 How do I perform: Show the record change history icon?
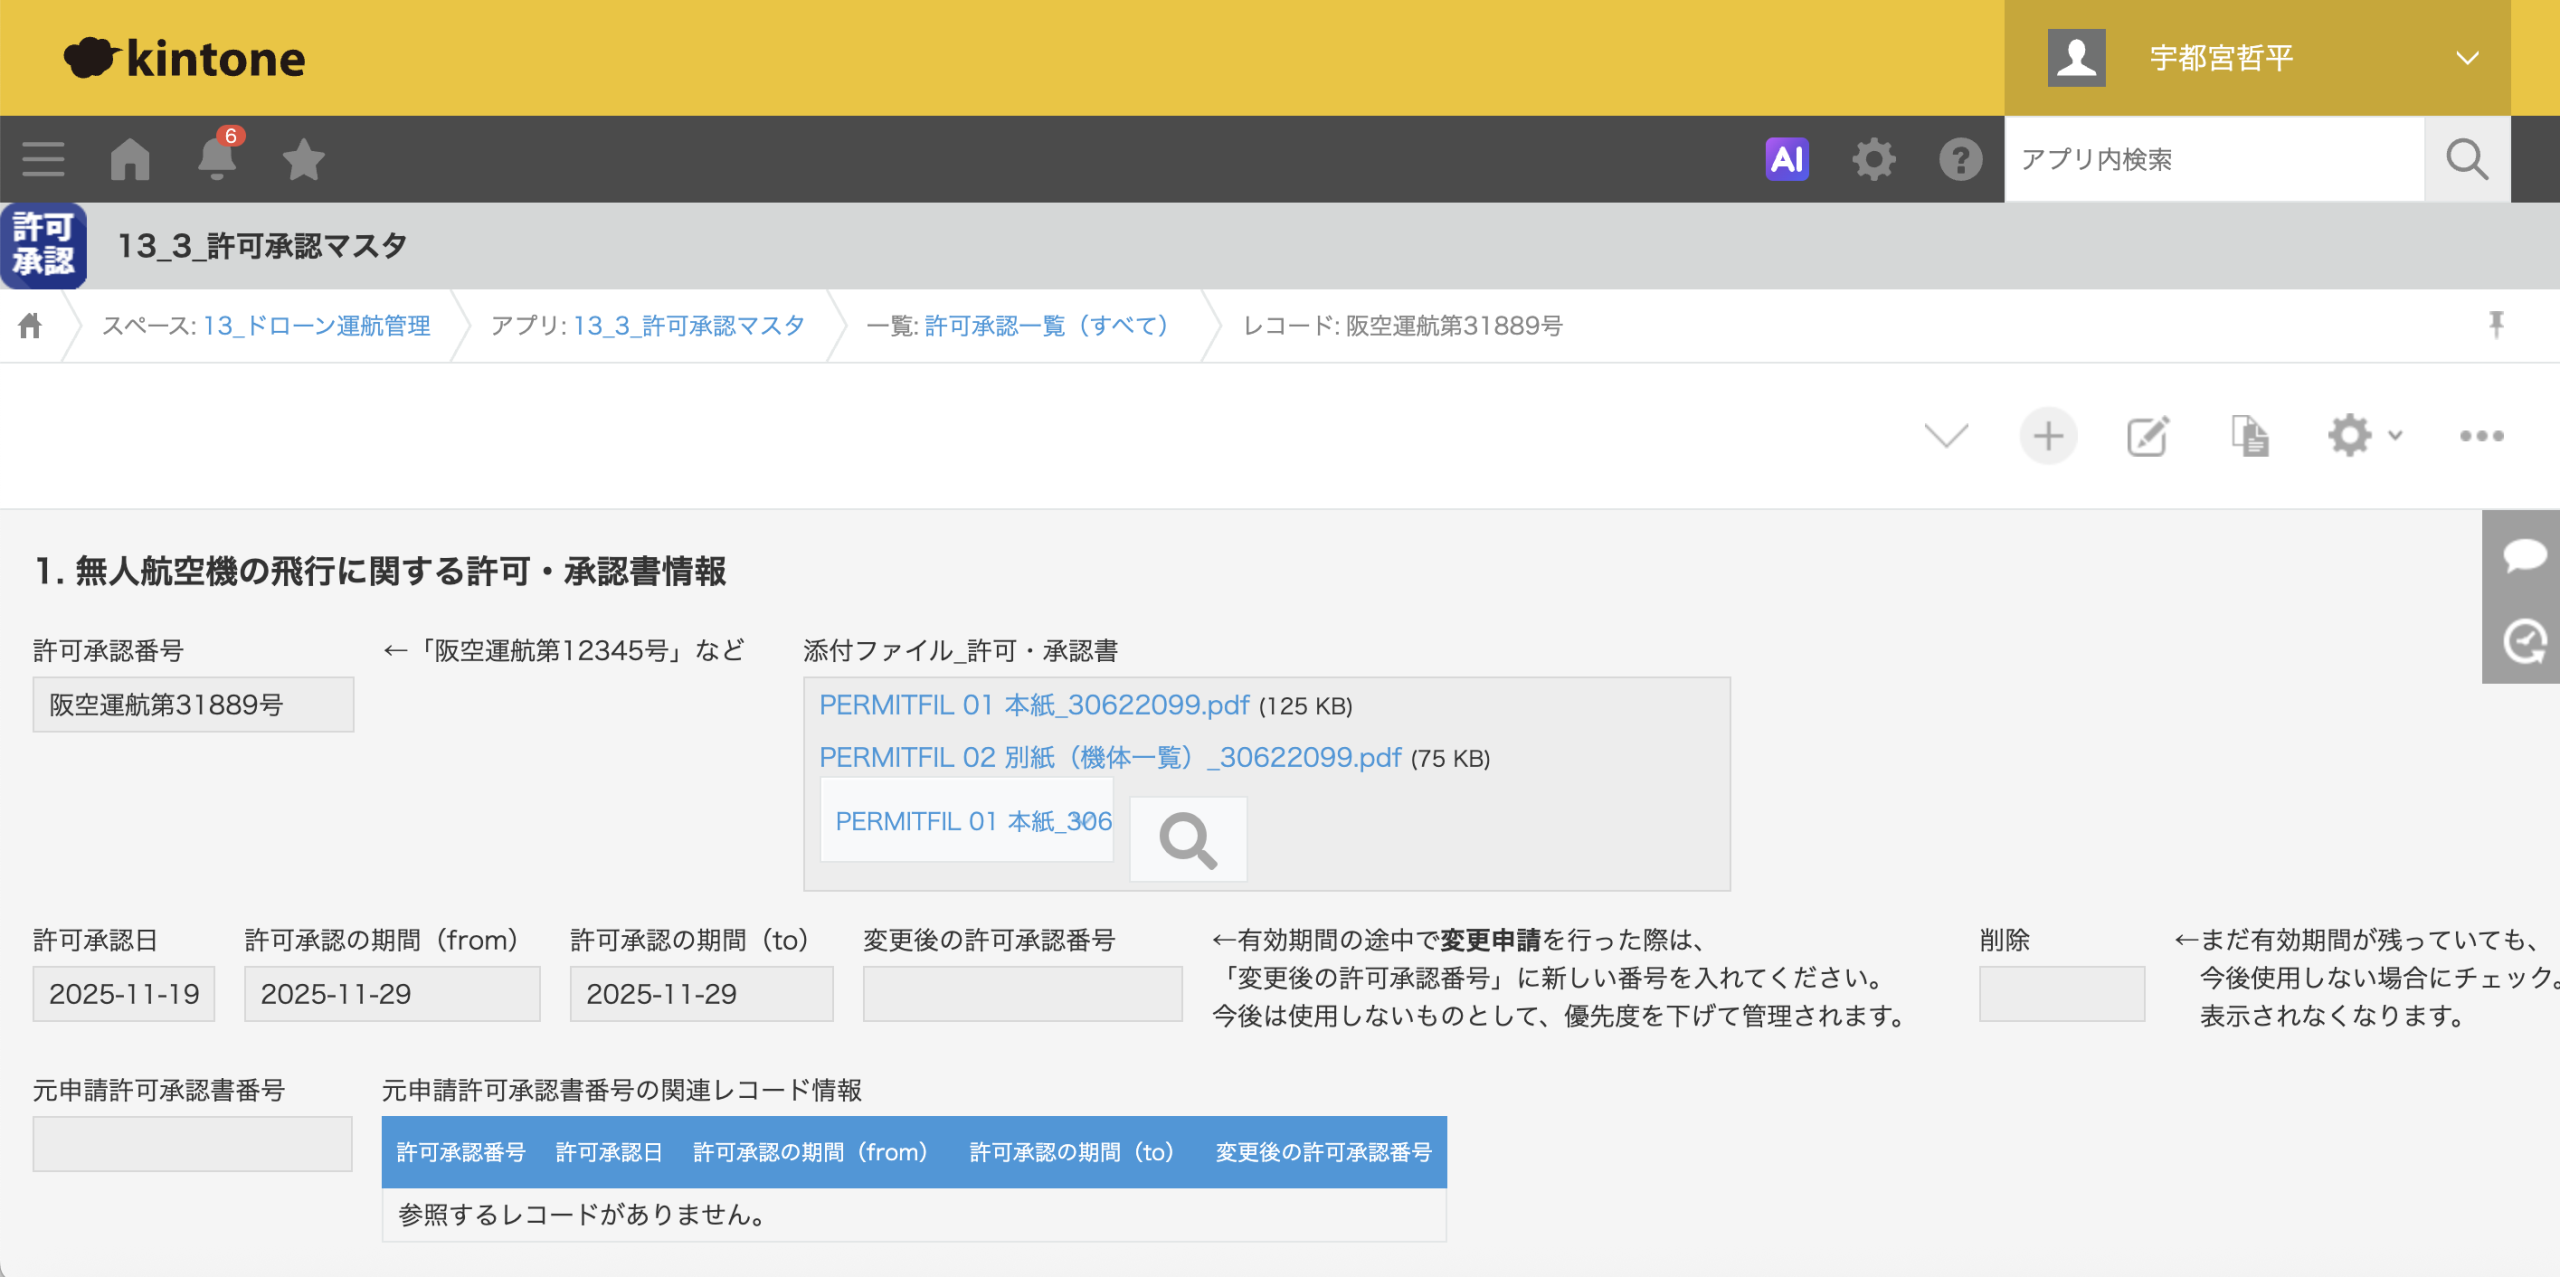click(x=2524, y=641)
